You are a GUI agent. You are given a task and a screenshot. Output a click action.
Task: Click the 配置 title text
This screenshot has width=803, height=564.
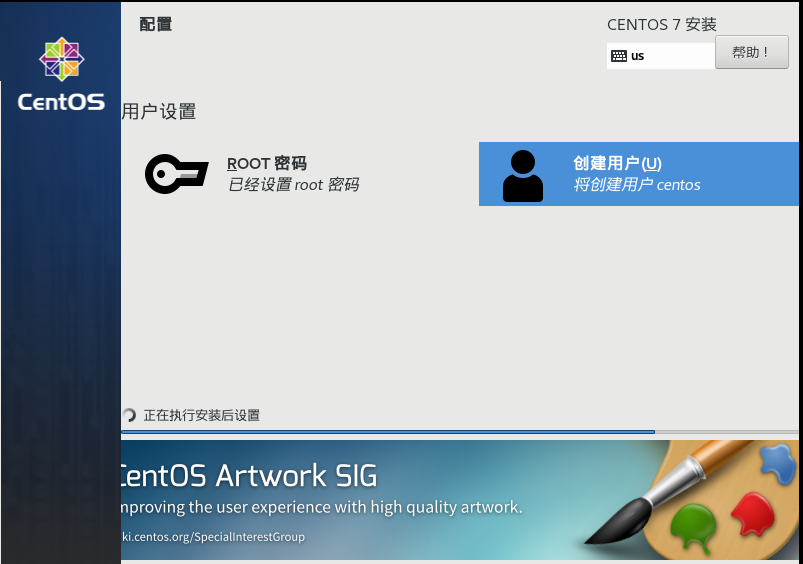coord(156,24)
